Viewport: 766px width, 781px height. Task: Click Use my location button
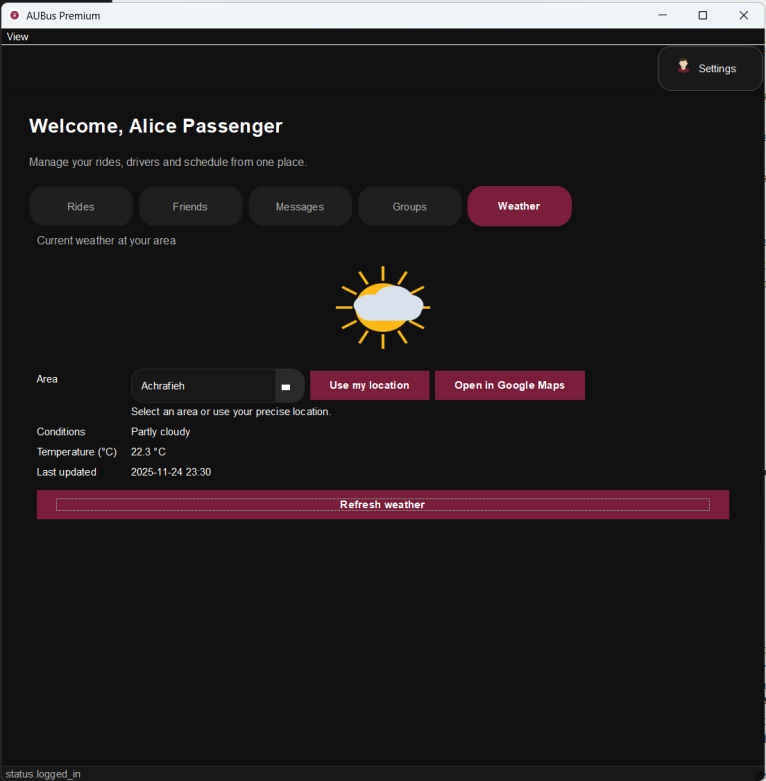point(370,385)
